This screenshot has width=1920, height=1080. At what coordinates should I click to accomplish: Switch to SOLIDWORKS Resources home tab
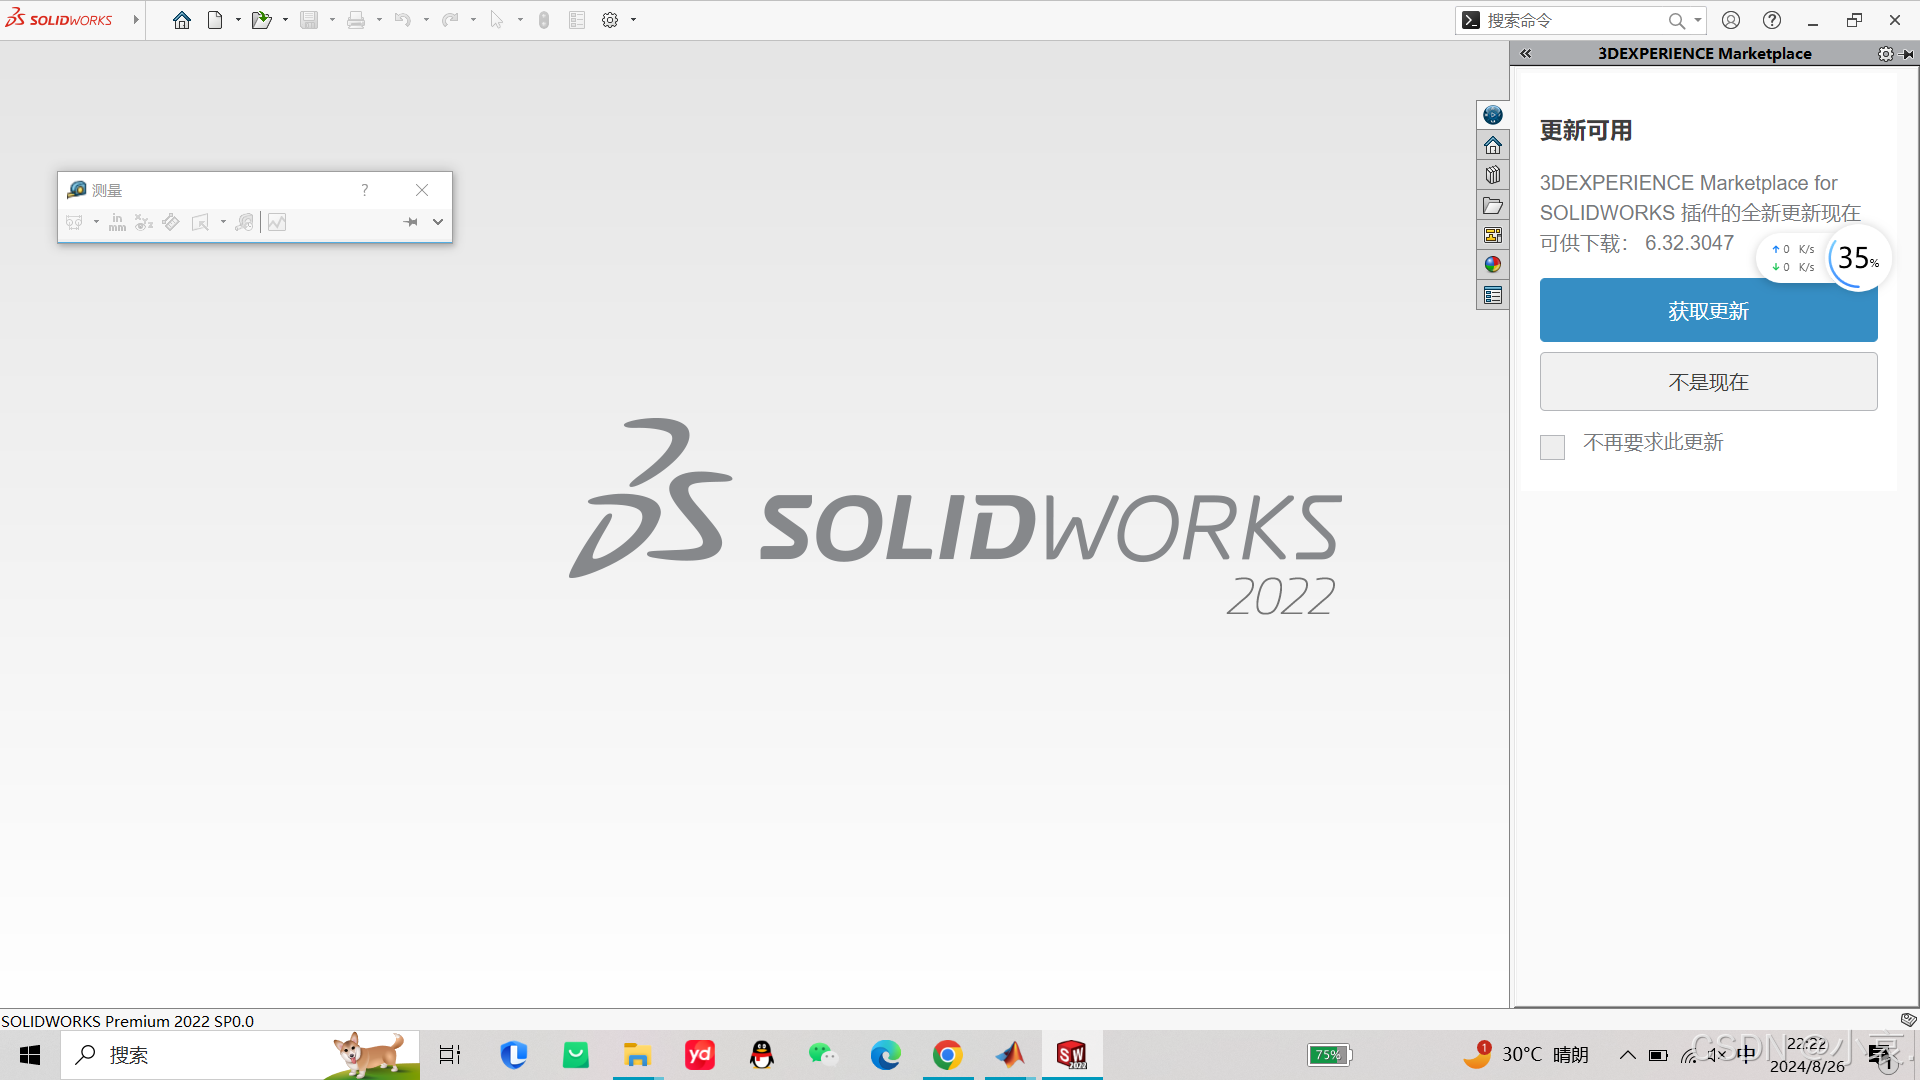1493,145
